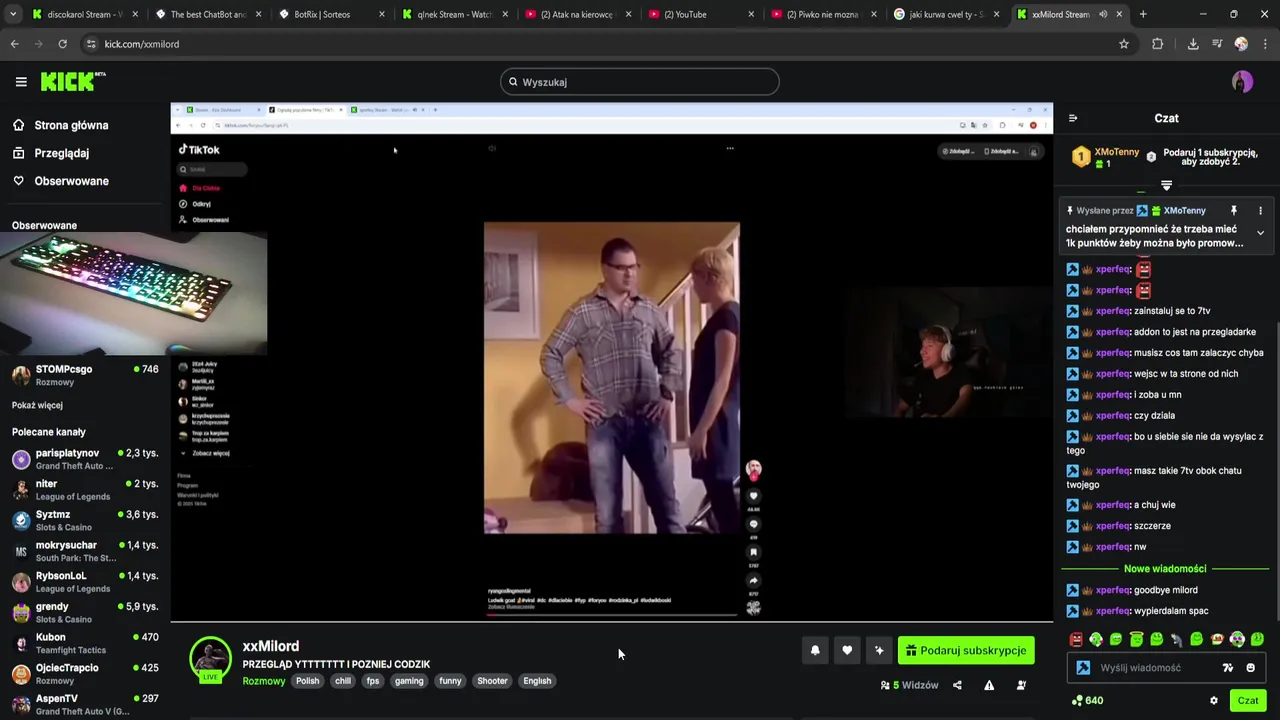The height and width of the screenshot is (720, 1280).
Task: Click XMoTenny on the gift leaderboard
Action: pyautogui.click(x=1116, y=152)
